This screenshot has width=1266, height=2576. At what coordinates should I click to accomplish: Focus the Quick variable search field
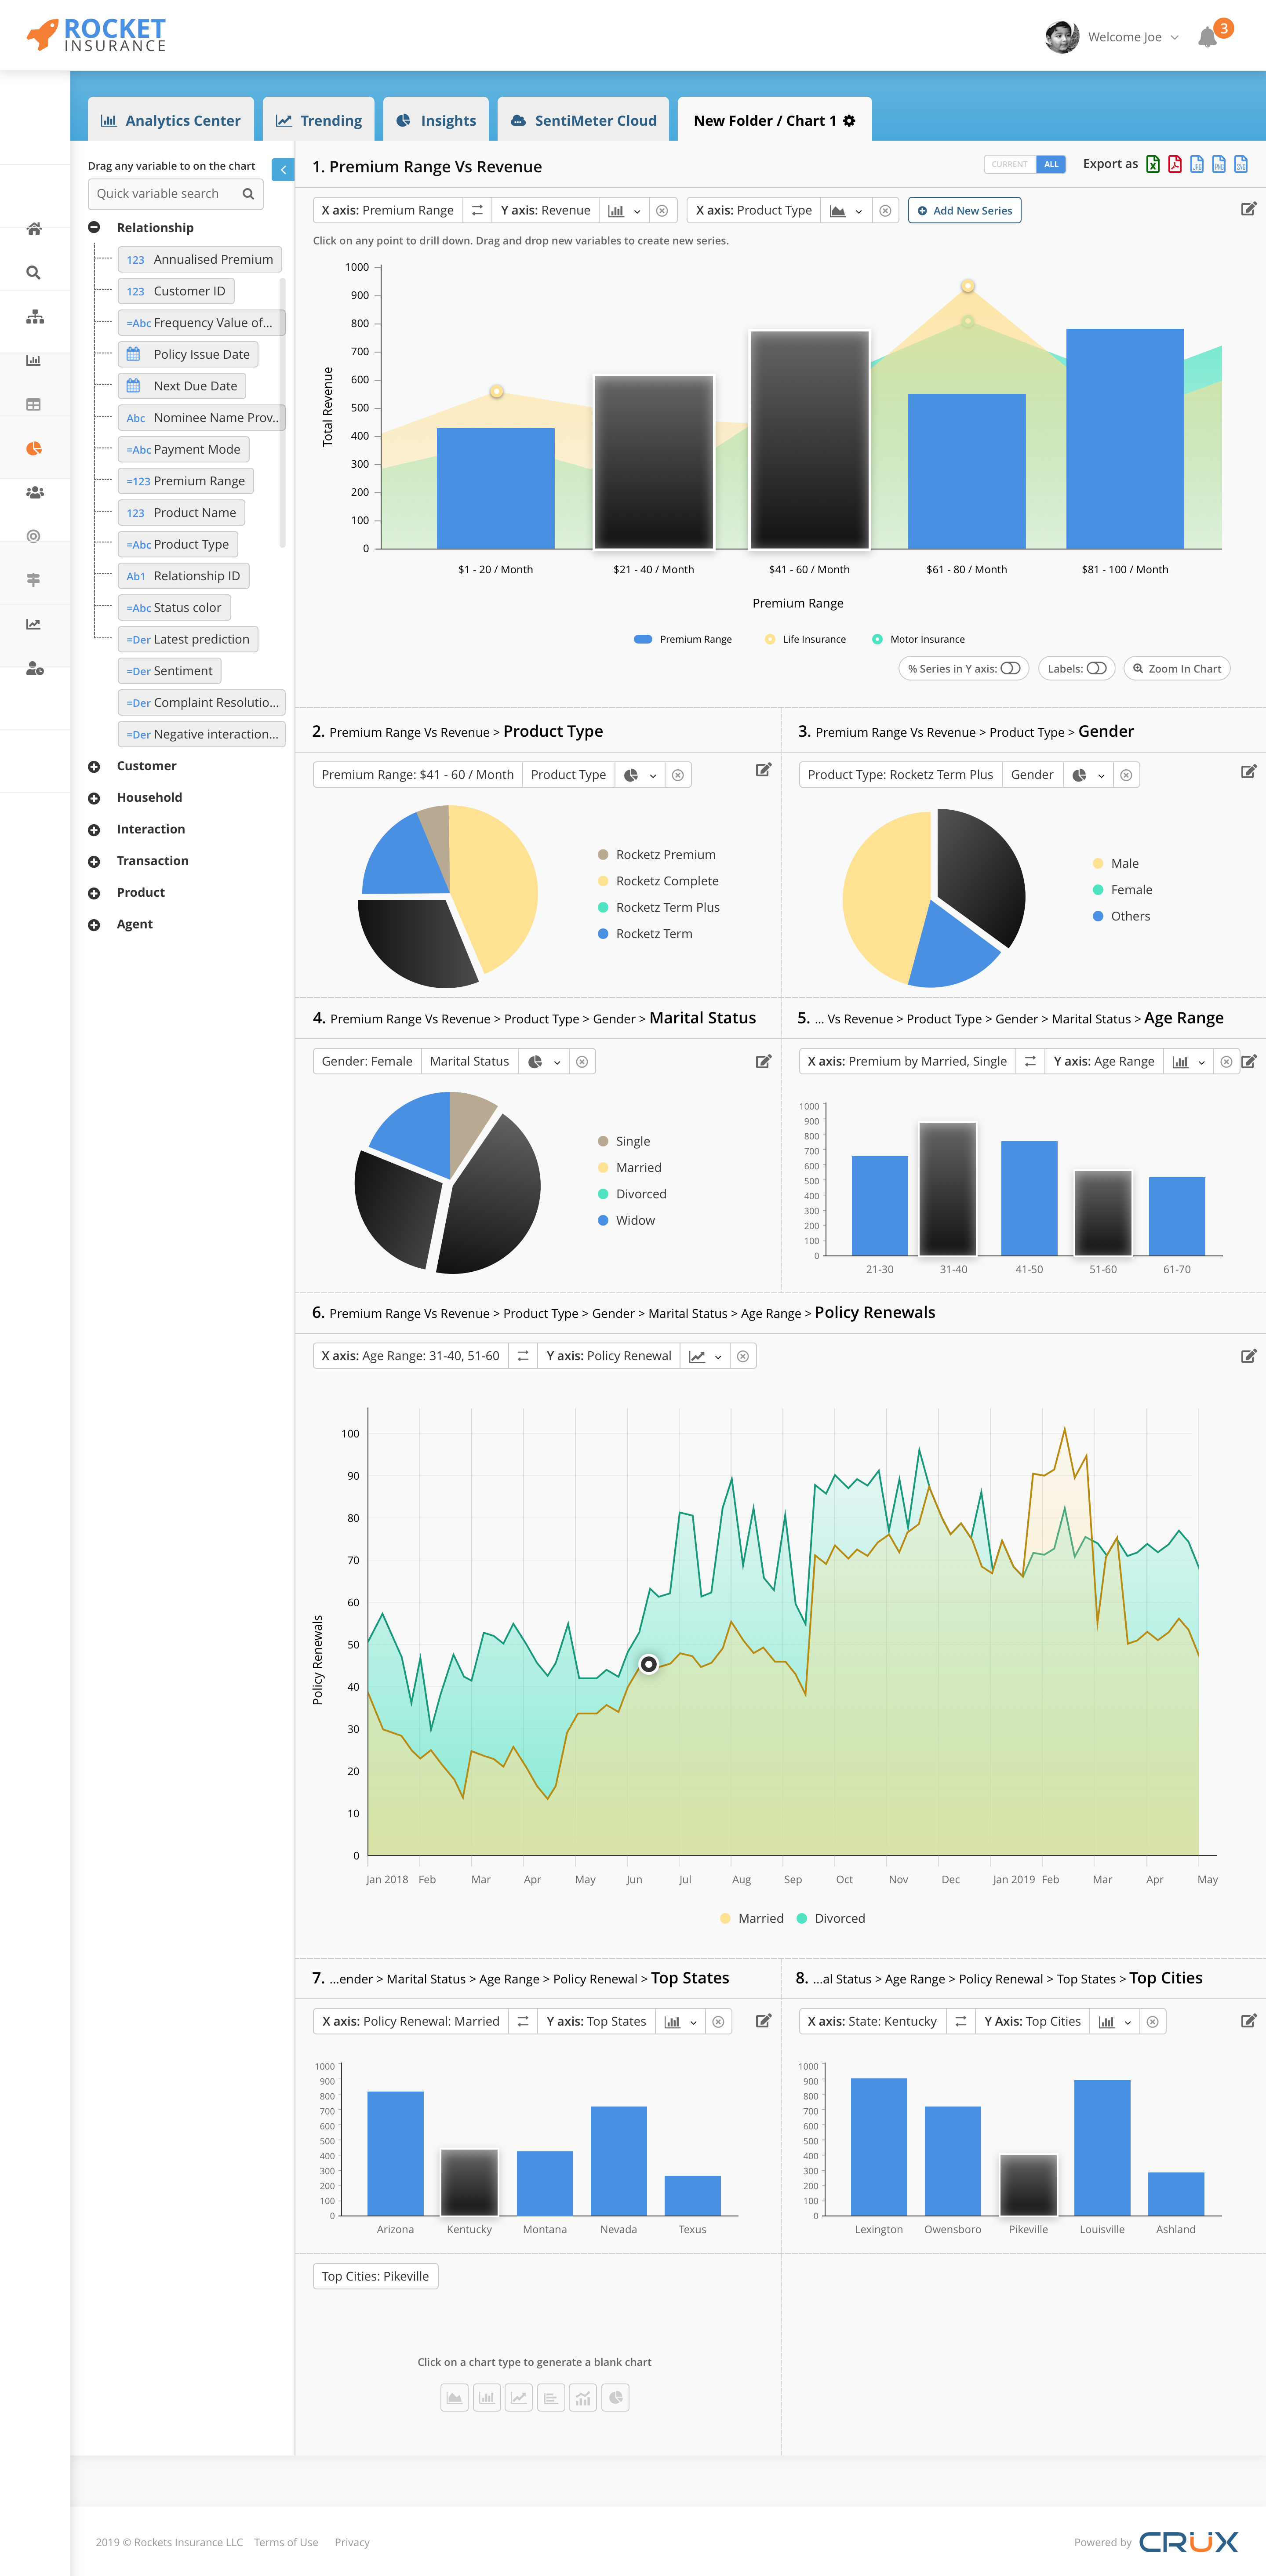(x=175, y=194)
